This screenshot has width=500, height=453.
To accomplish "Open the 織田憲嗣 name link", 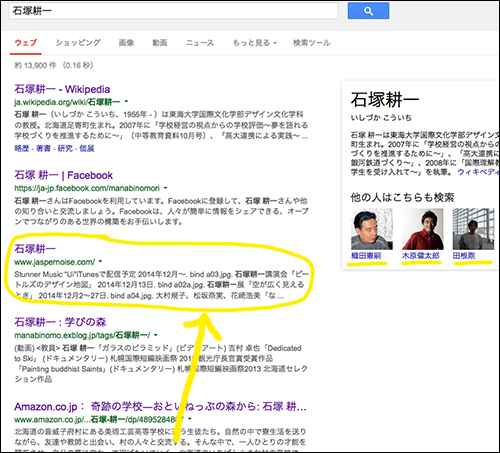I will click(x=366, y=256).
